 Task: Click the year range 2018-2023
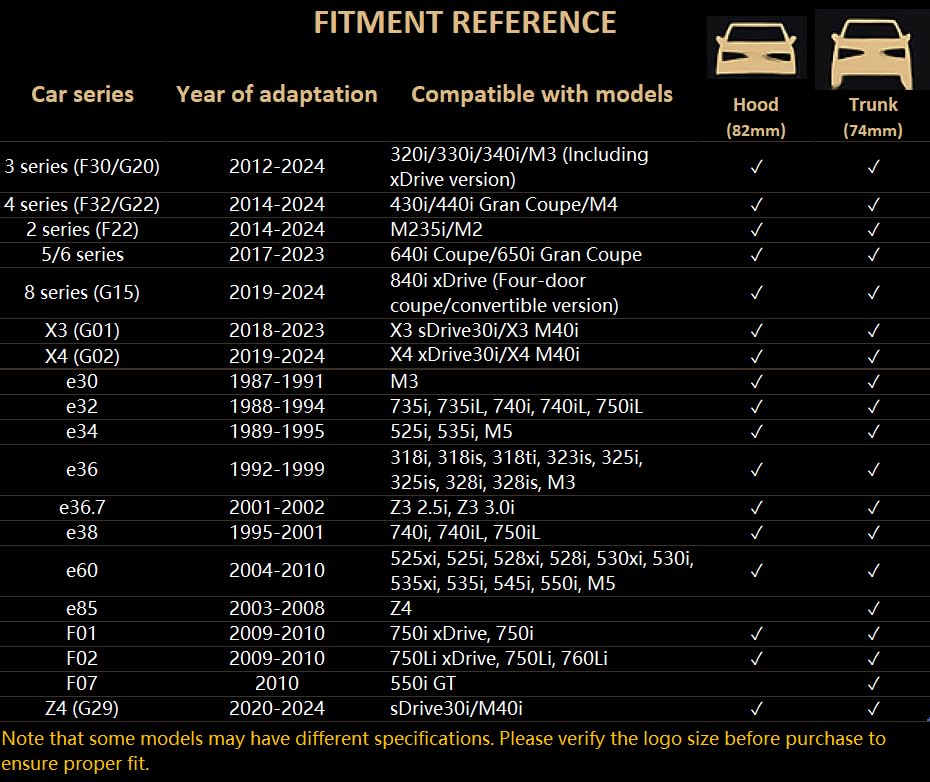click(277, 330)
